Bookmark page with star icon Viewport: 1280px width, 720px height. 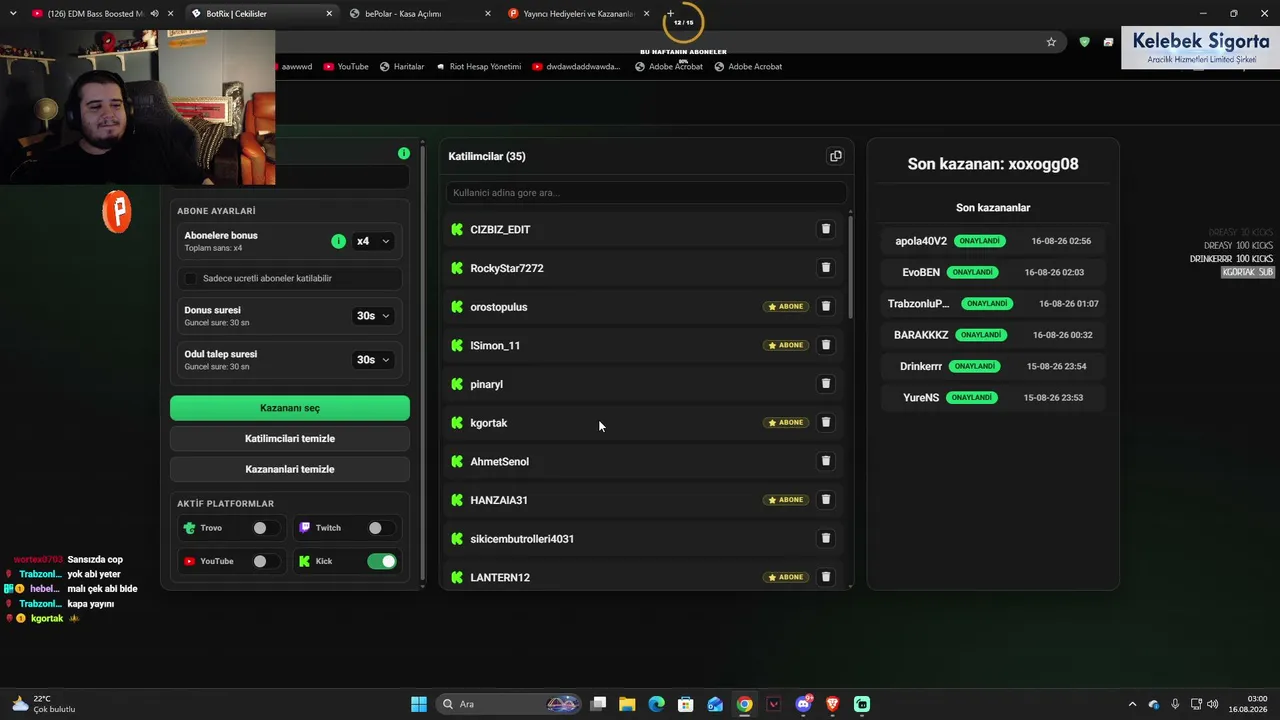point(1051,42)
